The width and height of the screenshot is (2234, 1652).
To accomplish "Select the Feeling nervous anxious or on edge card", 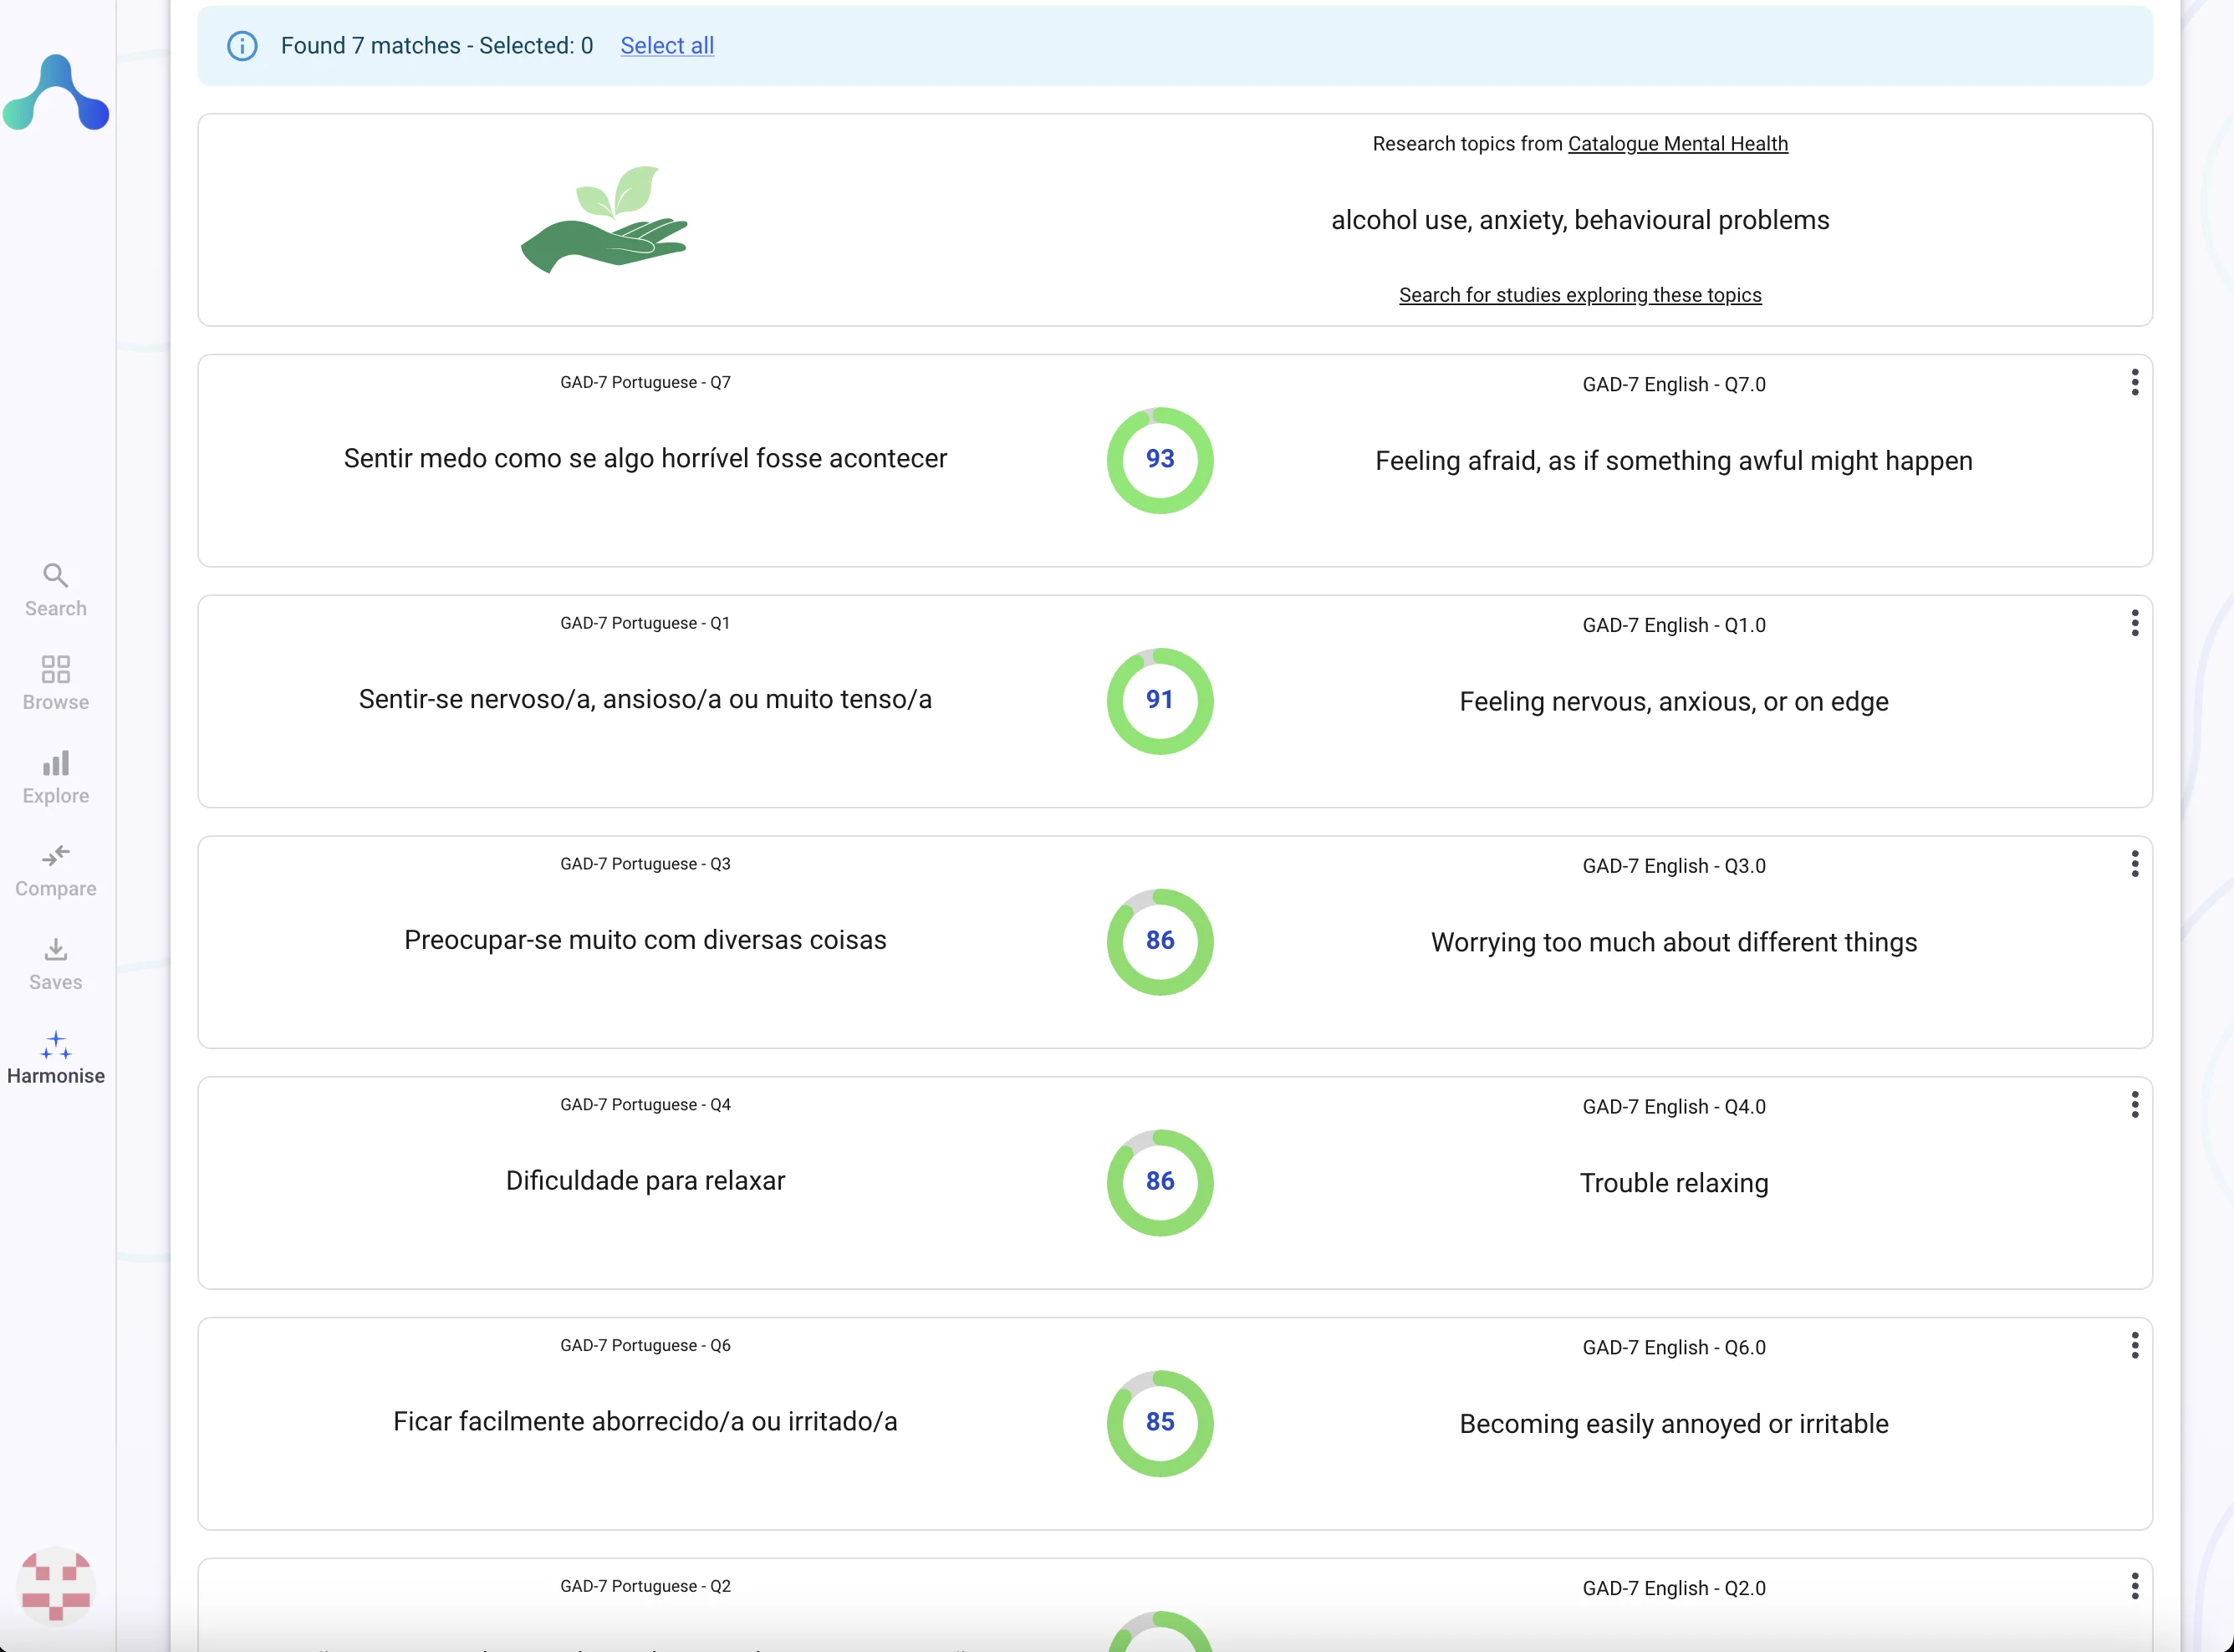I will pyautogui.click(x=1673, y=701).
